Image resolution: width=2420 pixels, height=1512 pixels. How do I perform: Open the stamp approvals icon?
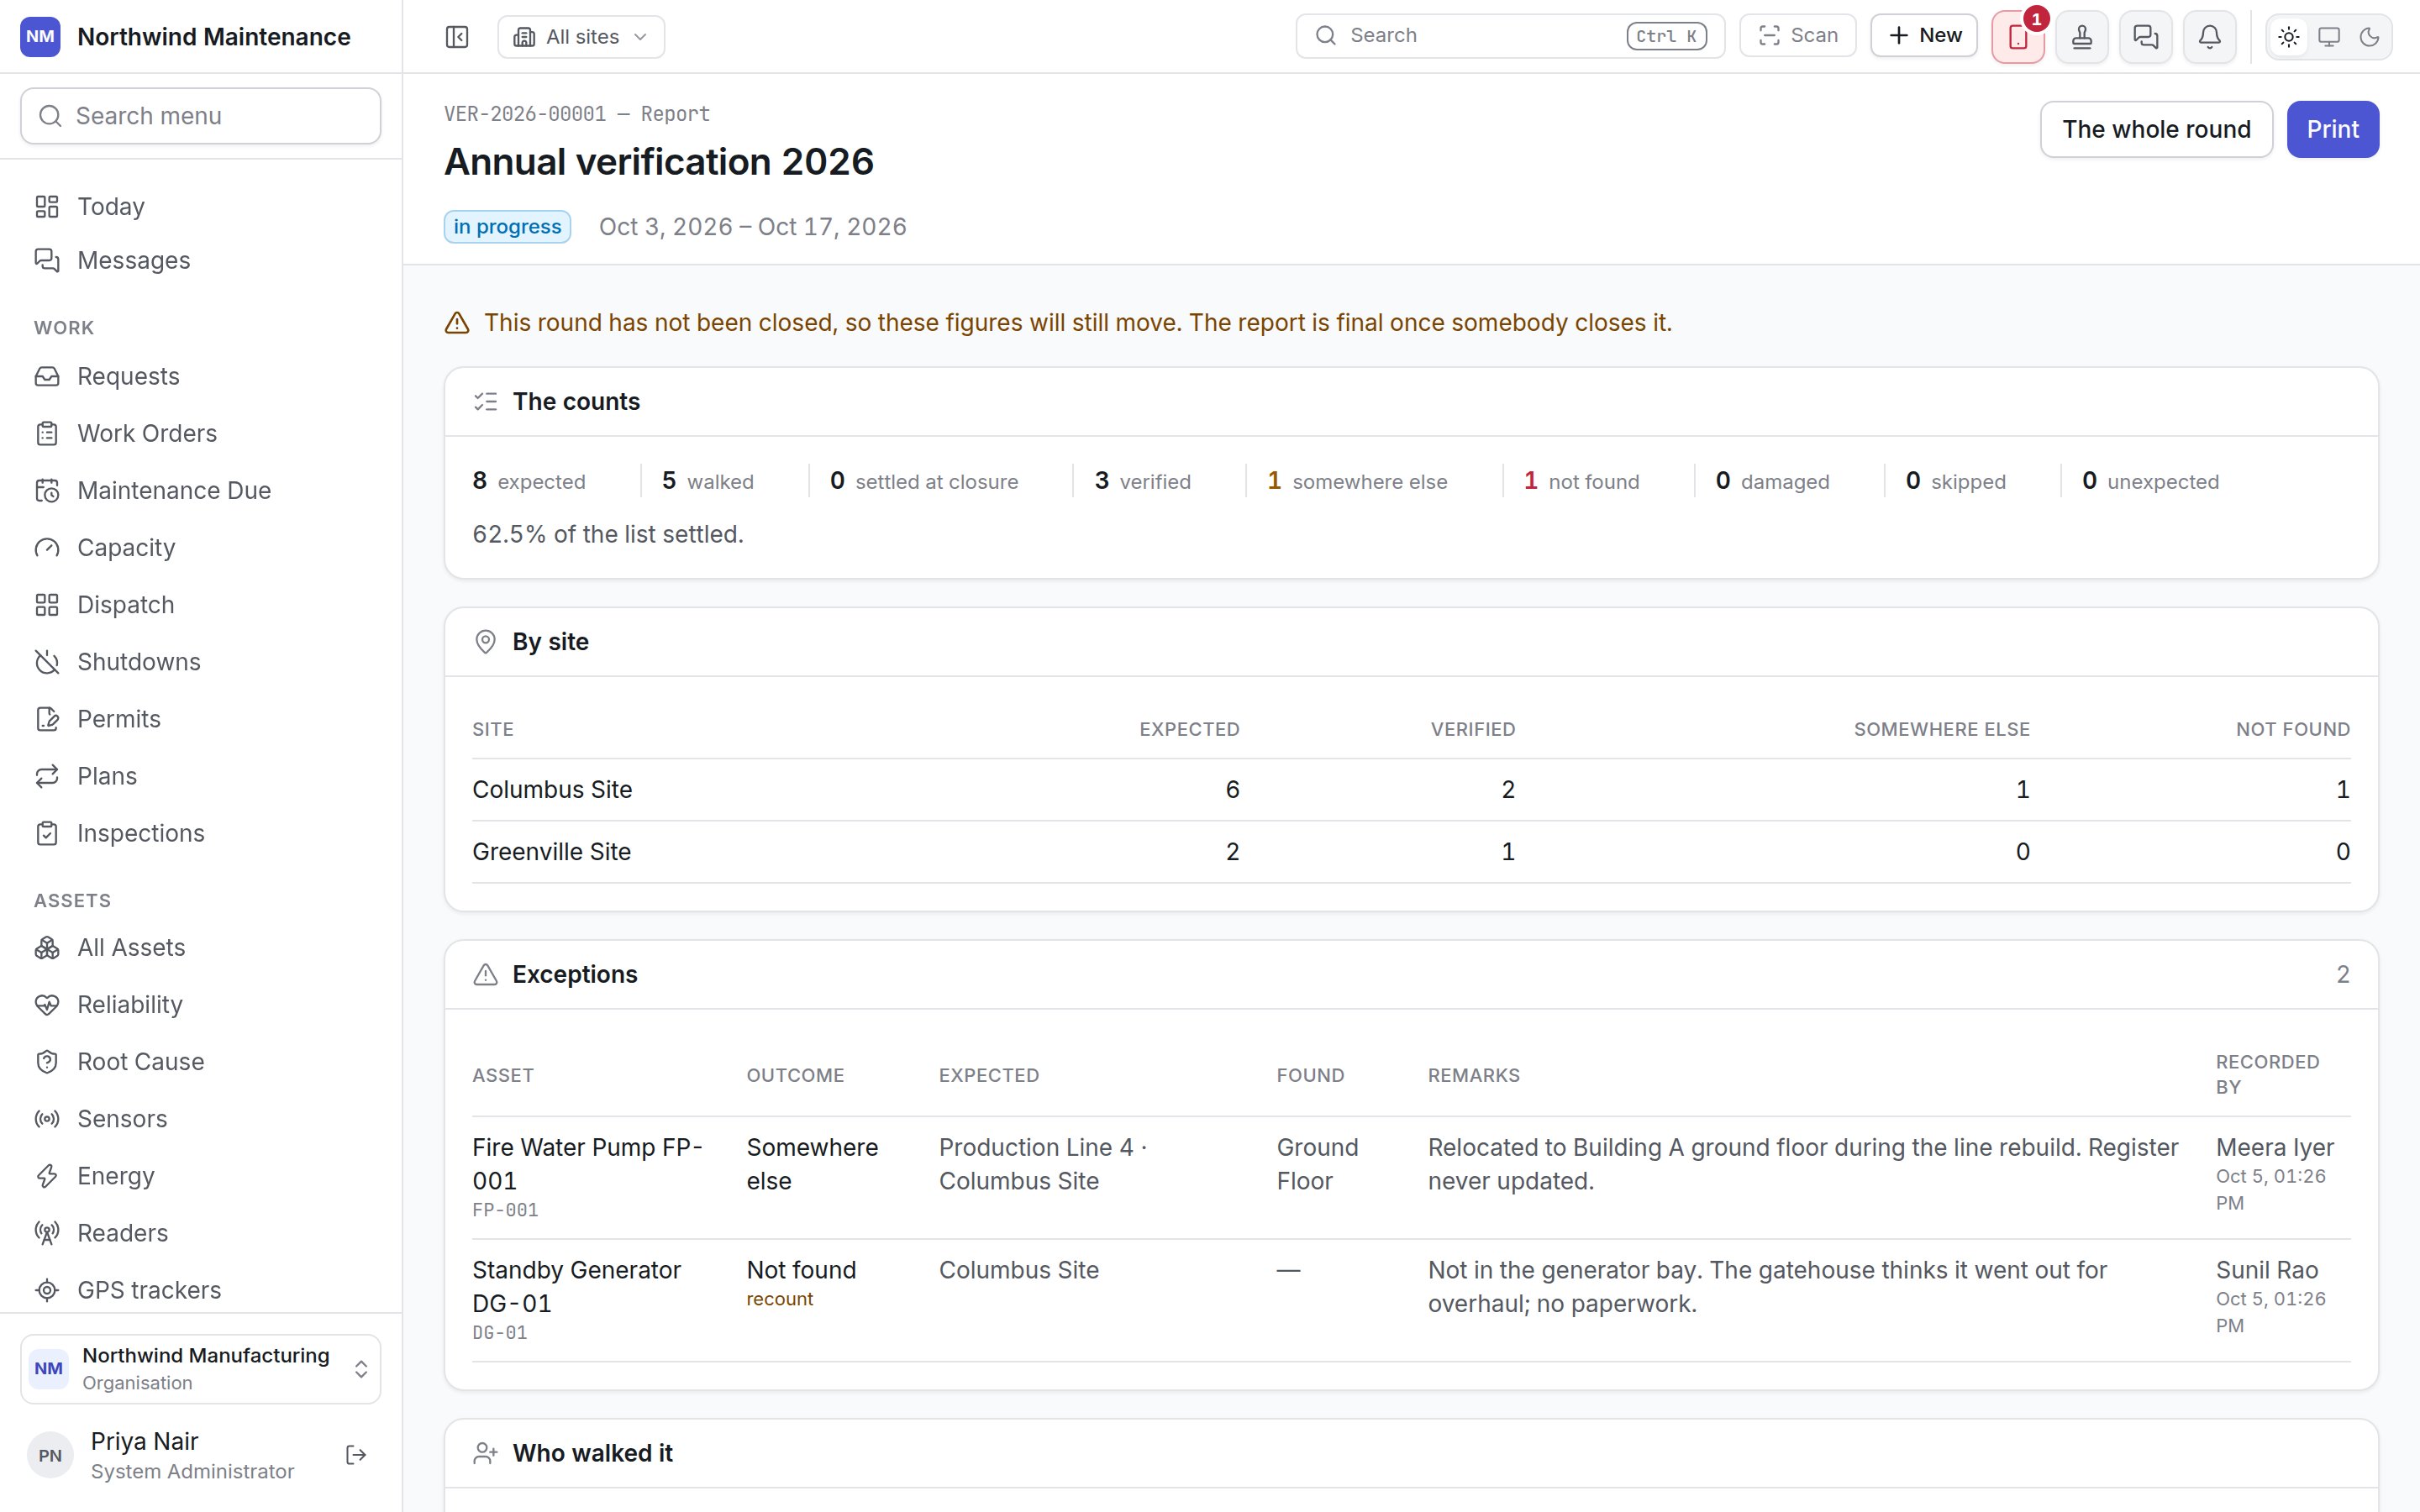[x=2082, y=38]
